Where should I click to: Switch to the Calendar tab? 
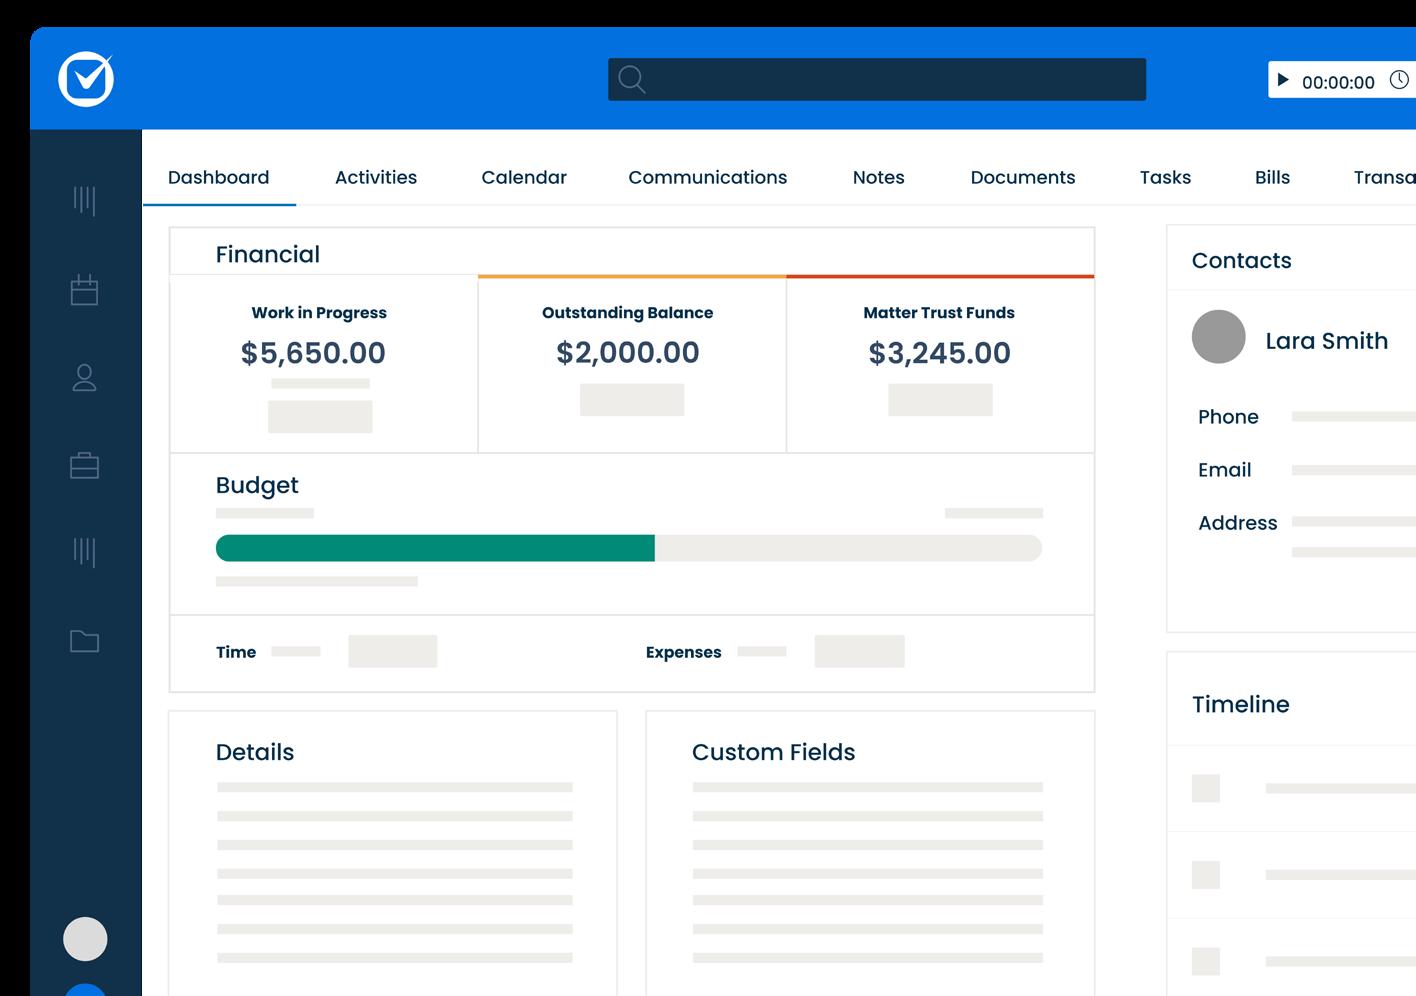point(524,177)
